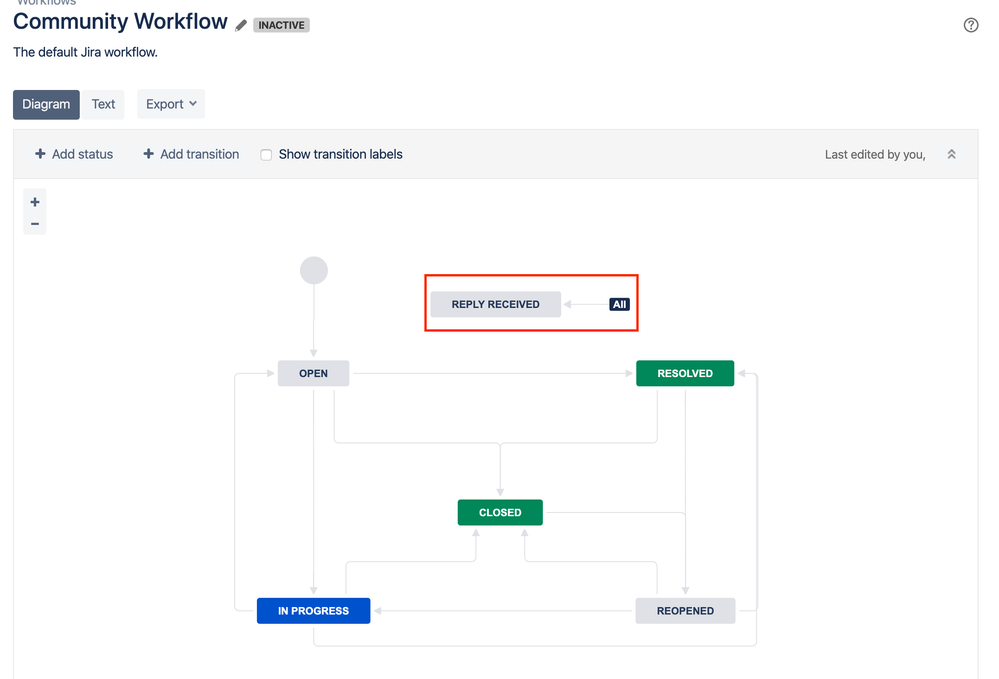This screenshot has height=679, width=999.
Task: Zoom out with the minus icon
Action: coord(35,224)
